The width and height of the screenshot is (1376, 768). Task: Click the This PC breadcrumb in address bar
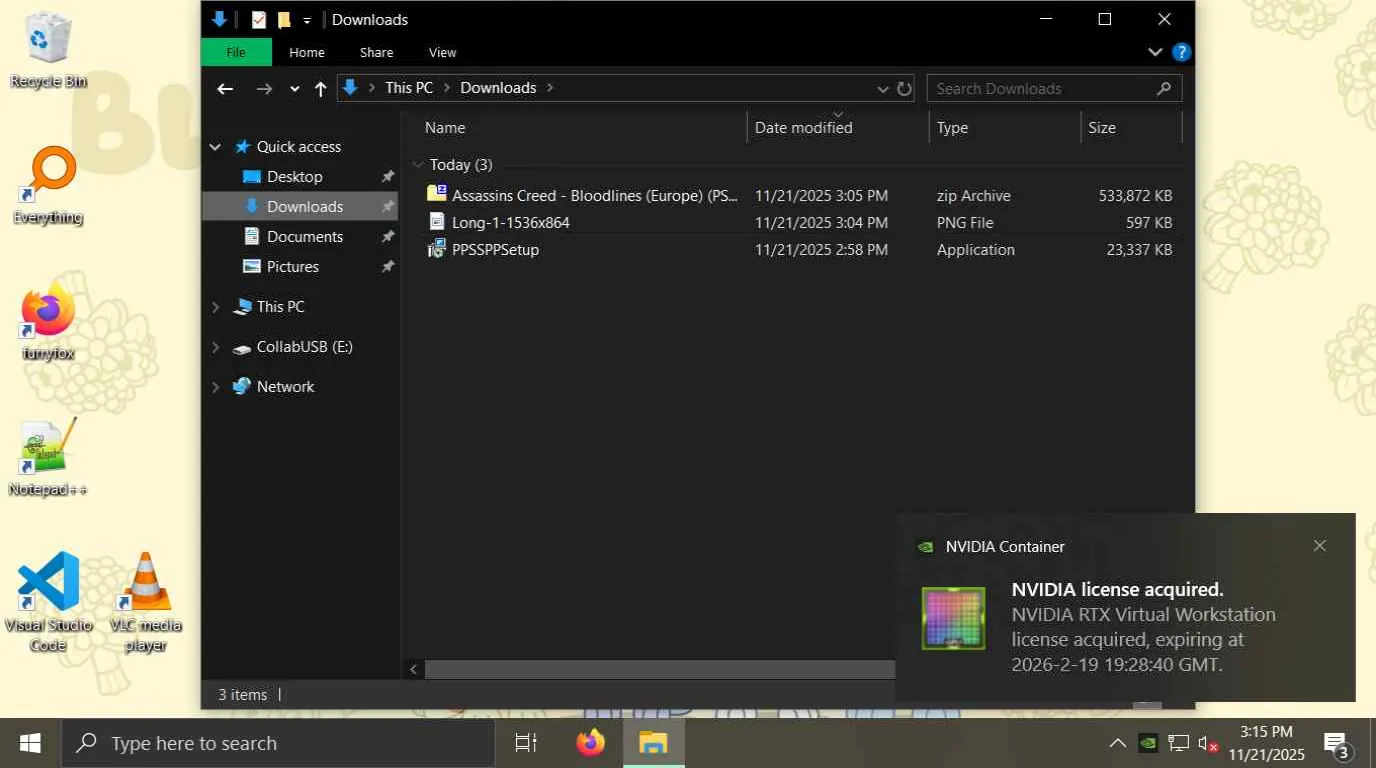(x=409, y=88)
